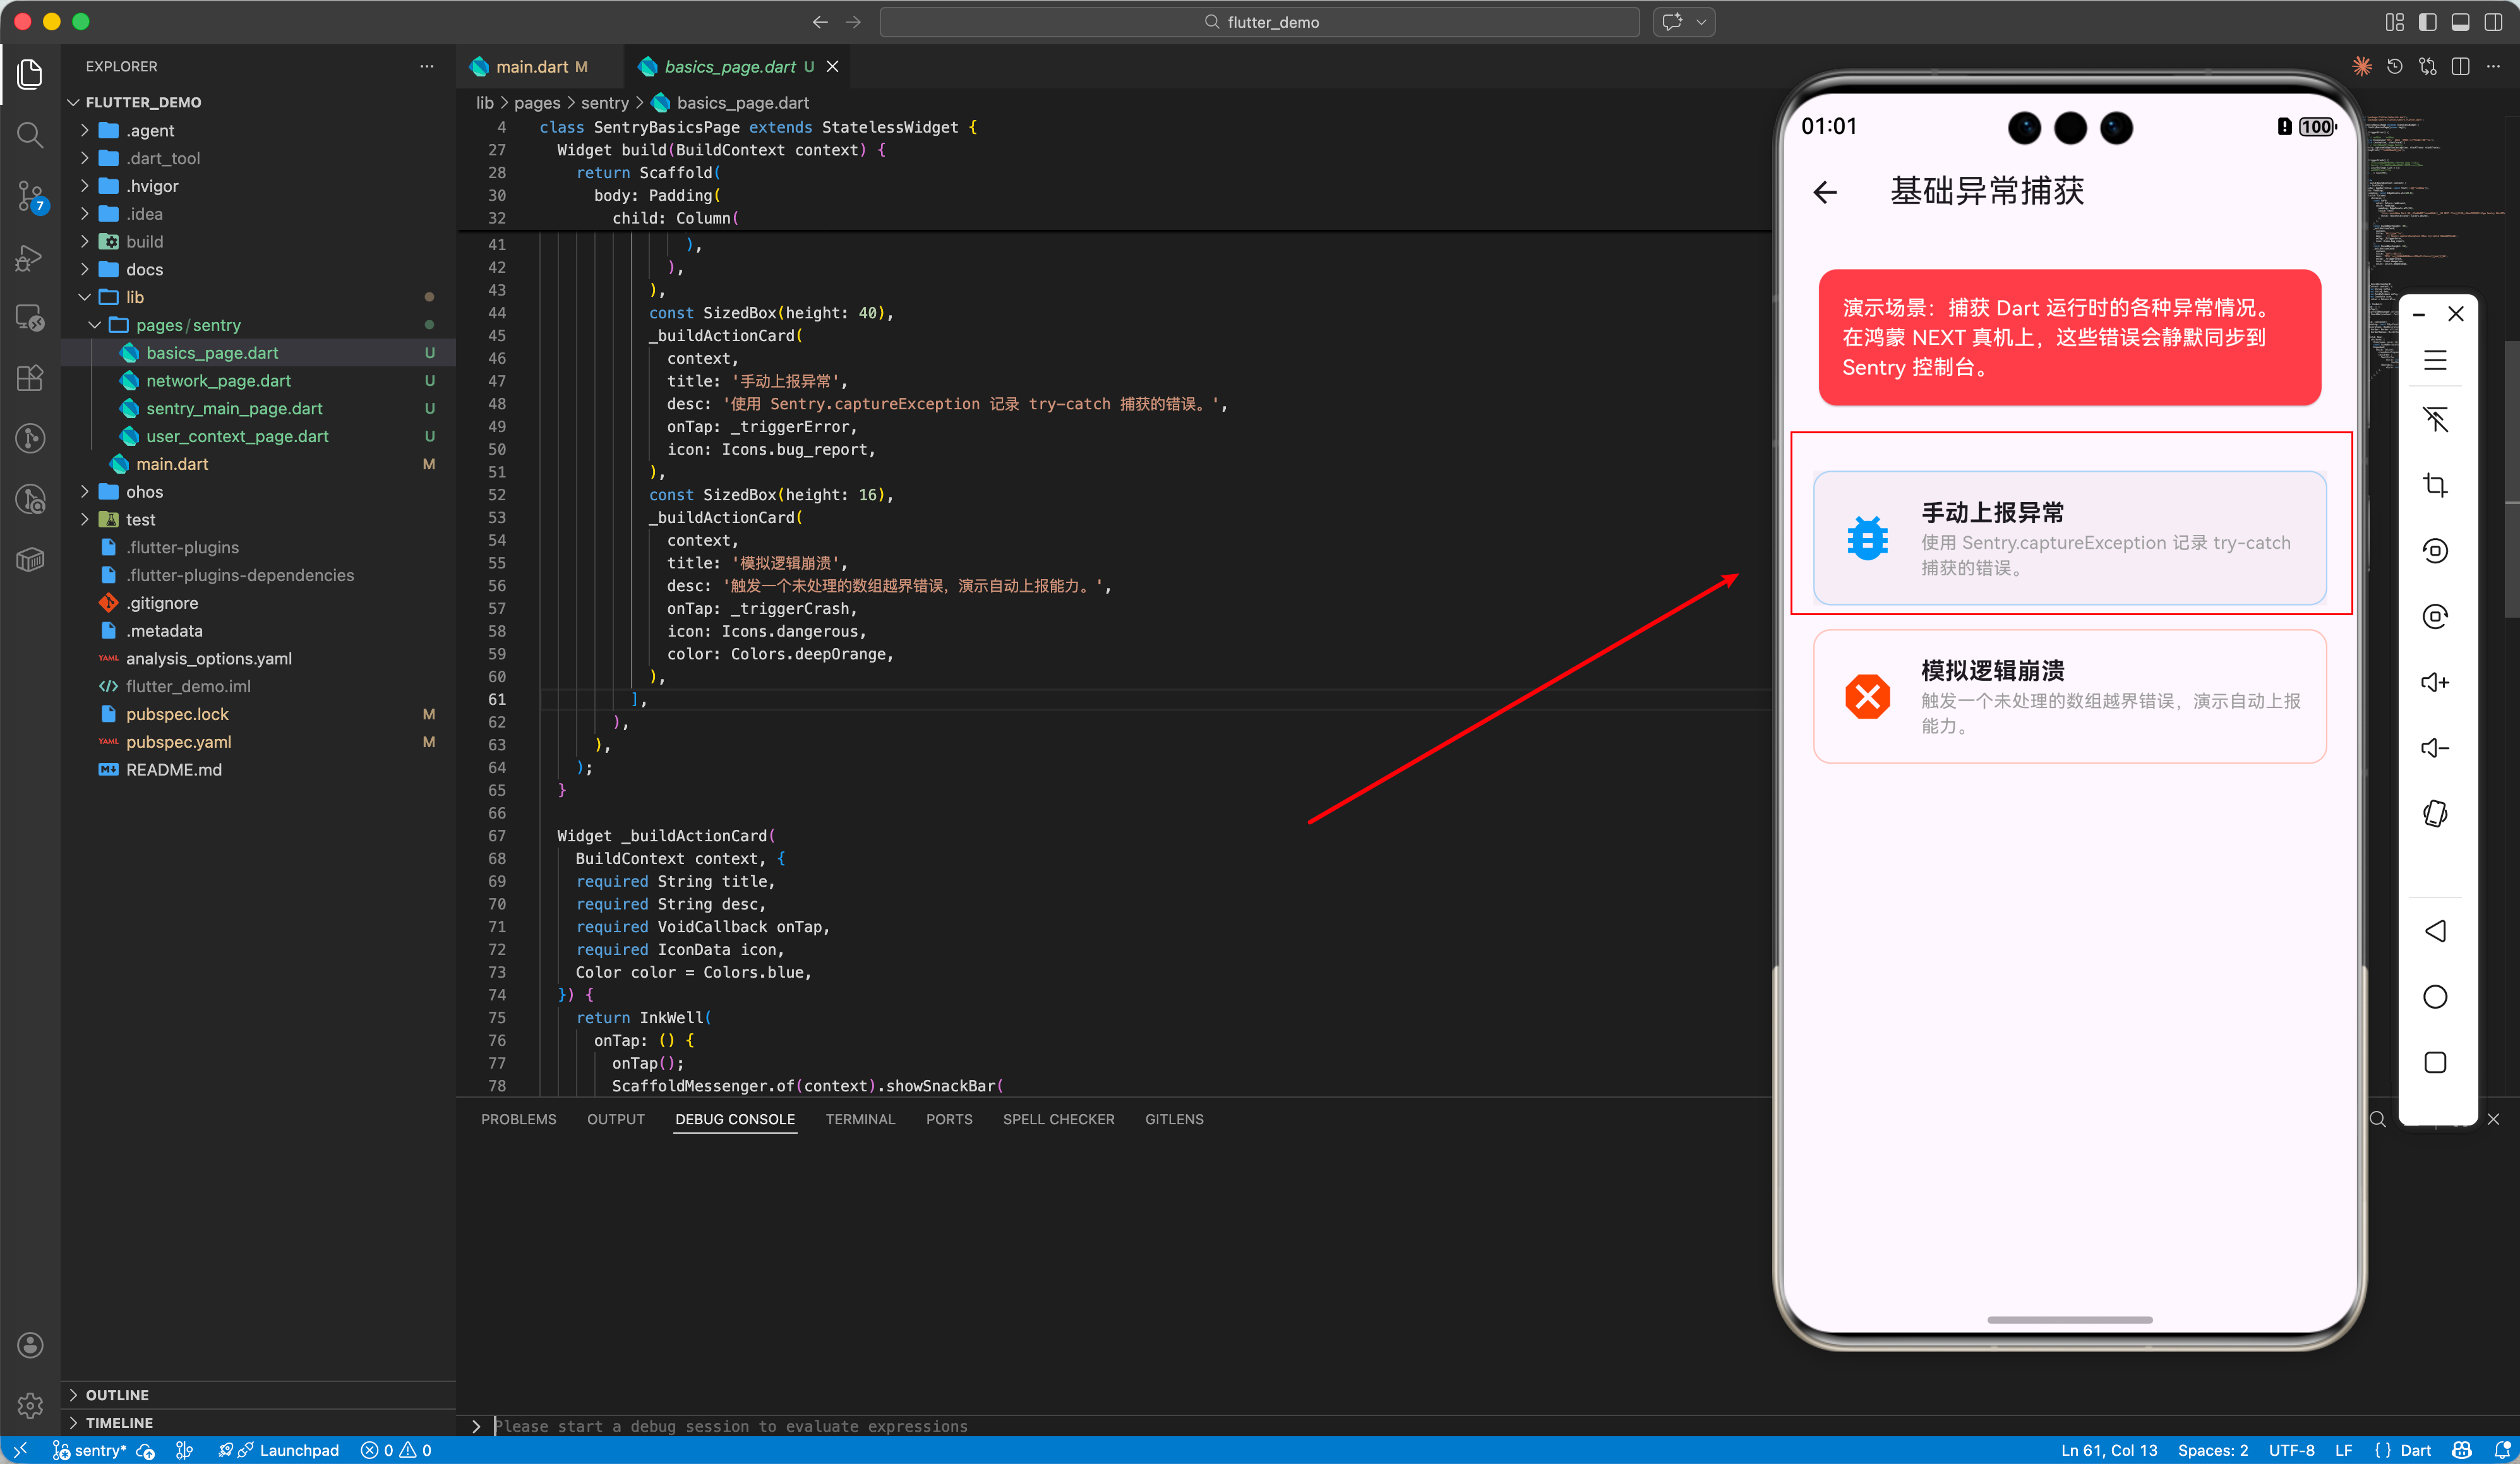Open the Run and Debug view
Viewport: 2520px width, 1464px height.
click(x=30, y=258)
